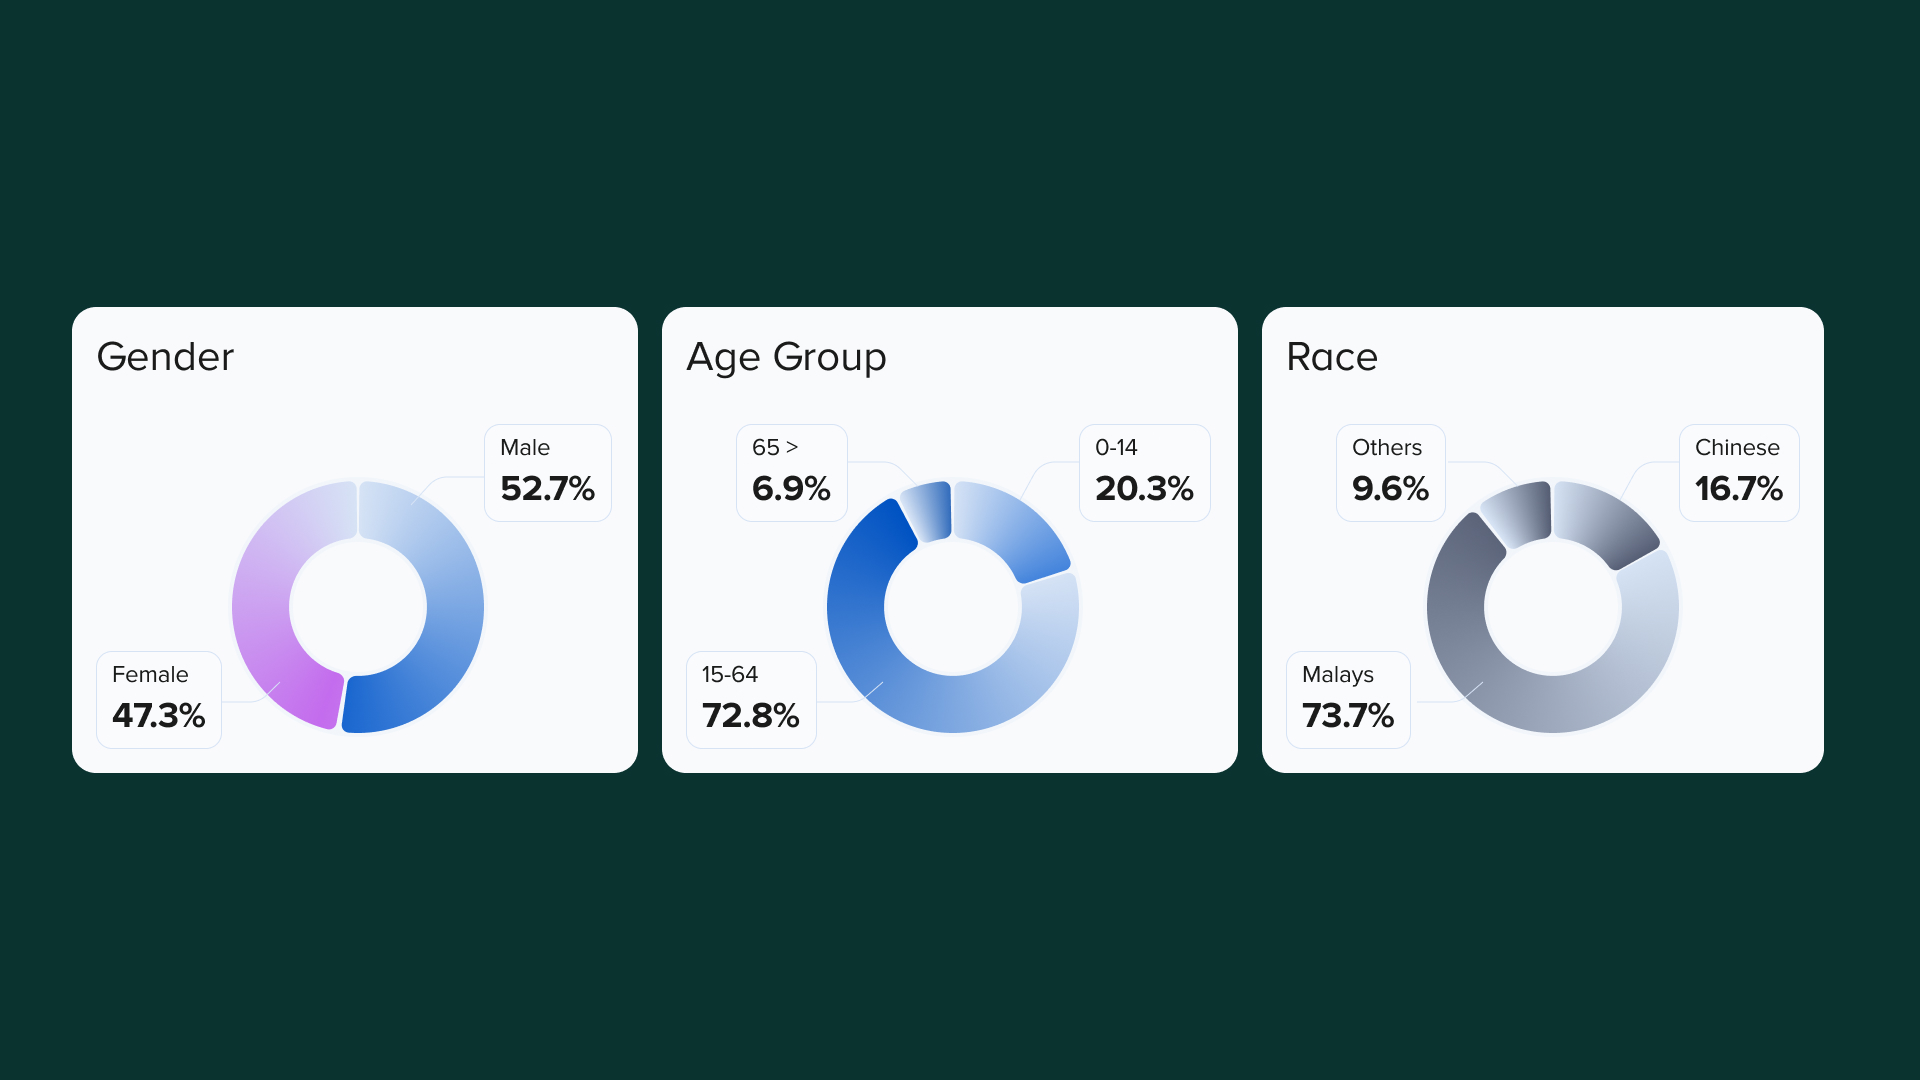Click the Age Group card title
This screenshot has width=1920, height=1080.
pos(786,357)
